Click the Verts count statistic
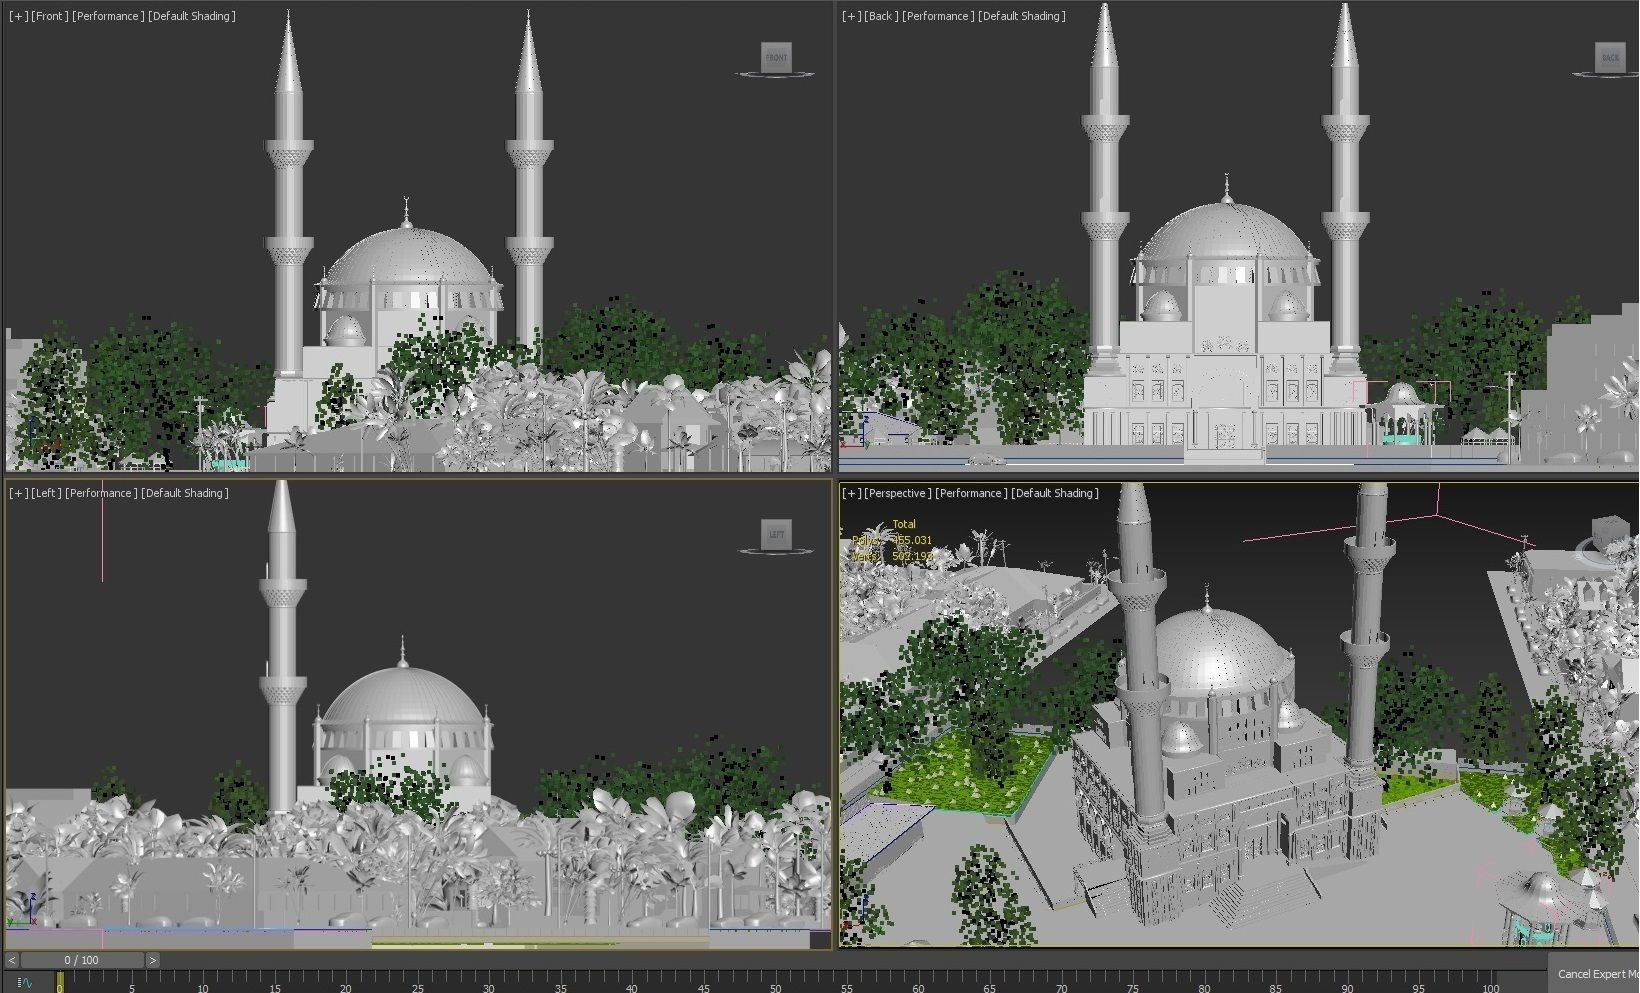The width and height of the screenshot is (1640, 993). coord(892,556)
